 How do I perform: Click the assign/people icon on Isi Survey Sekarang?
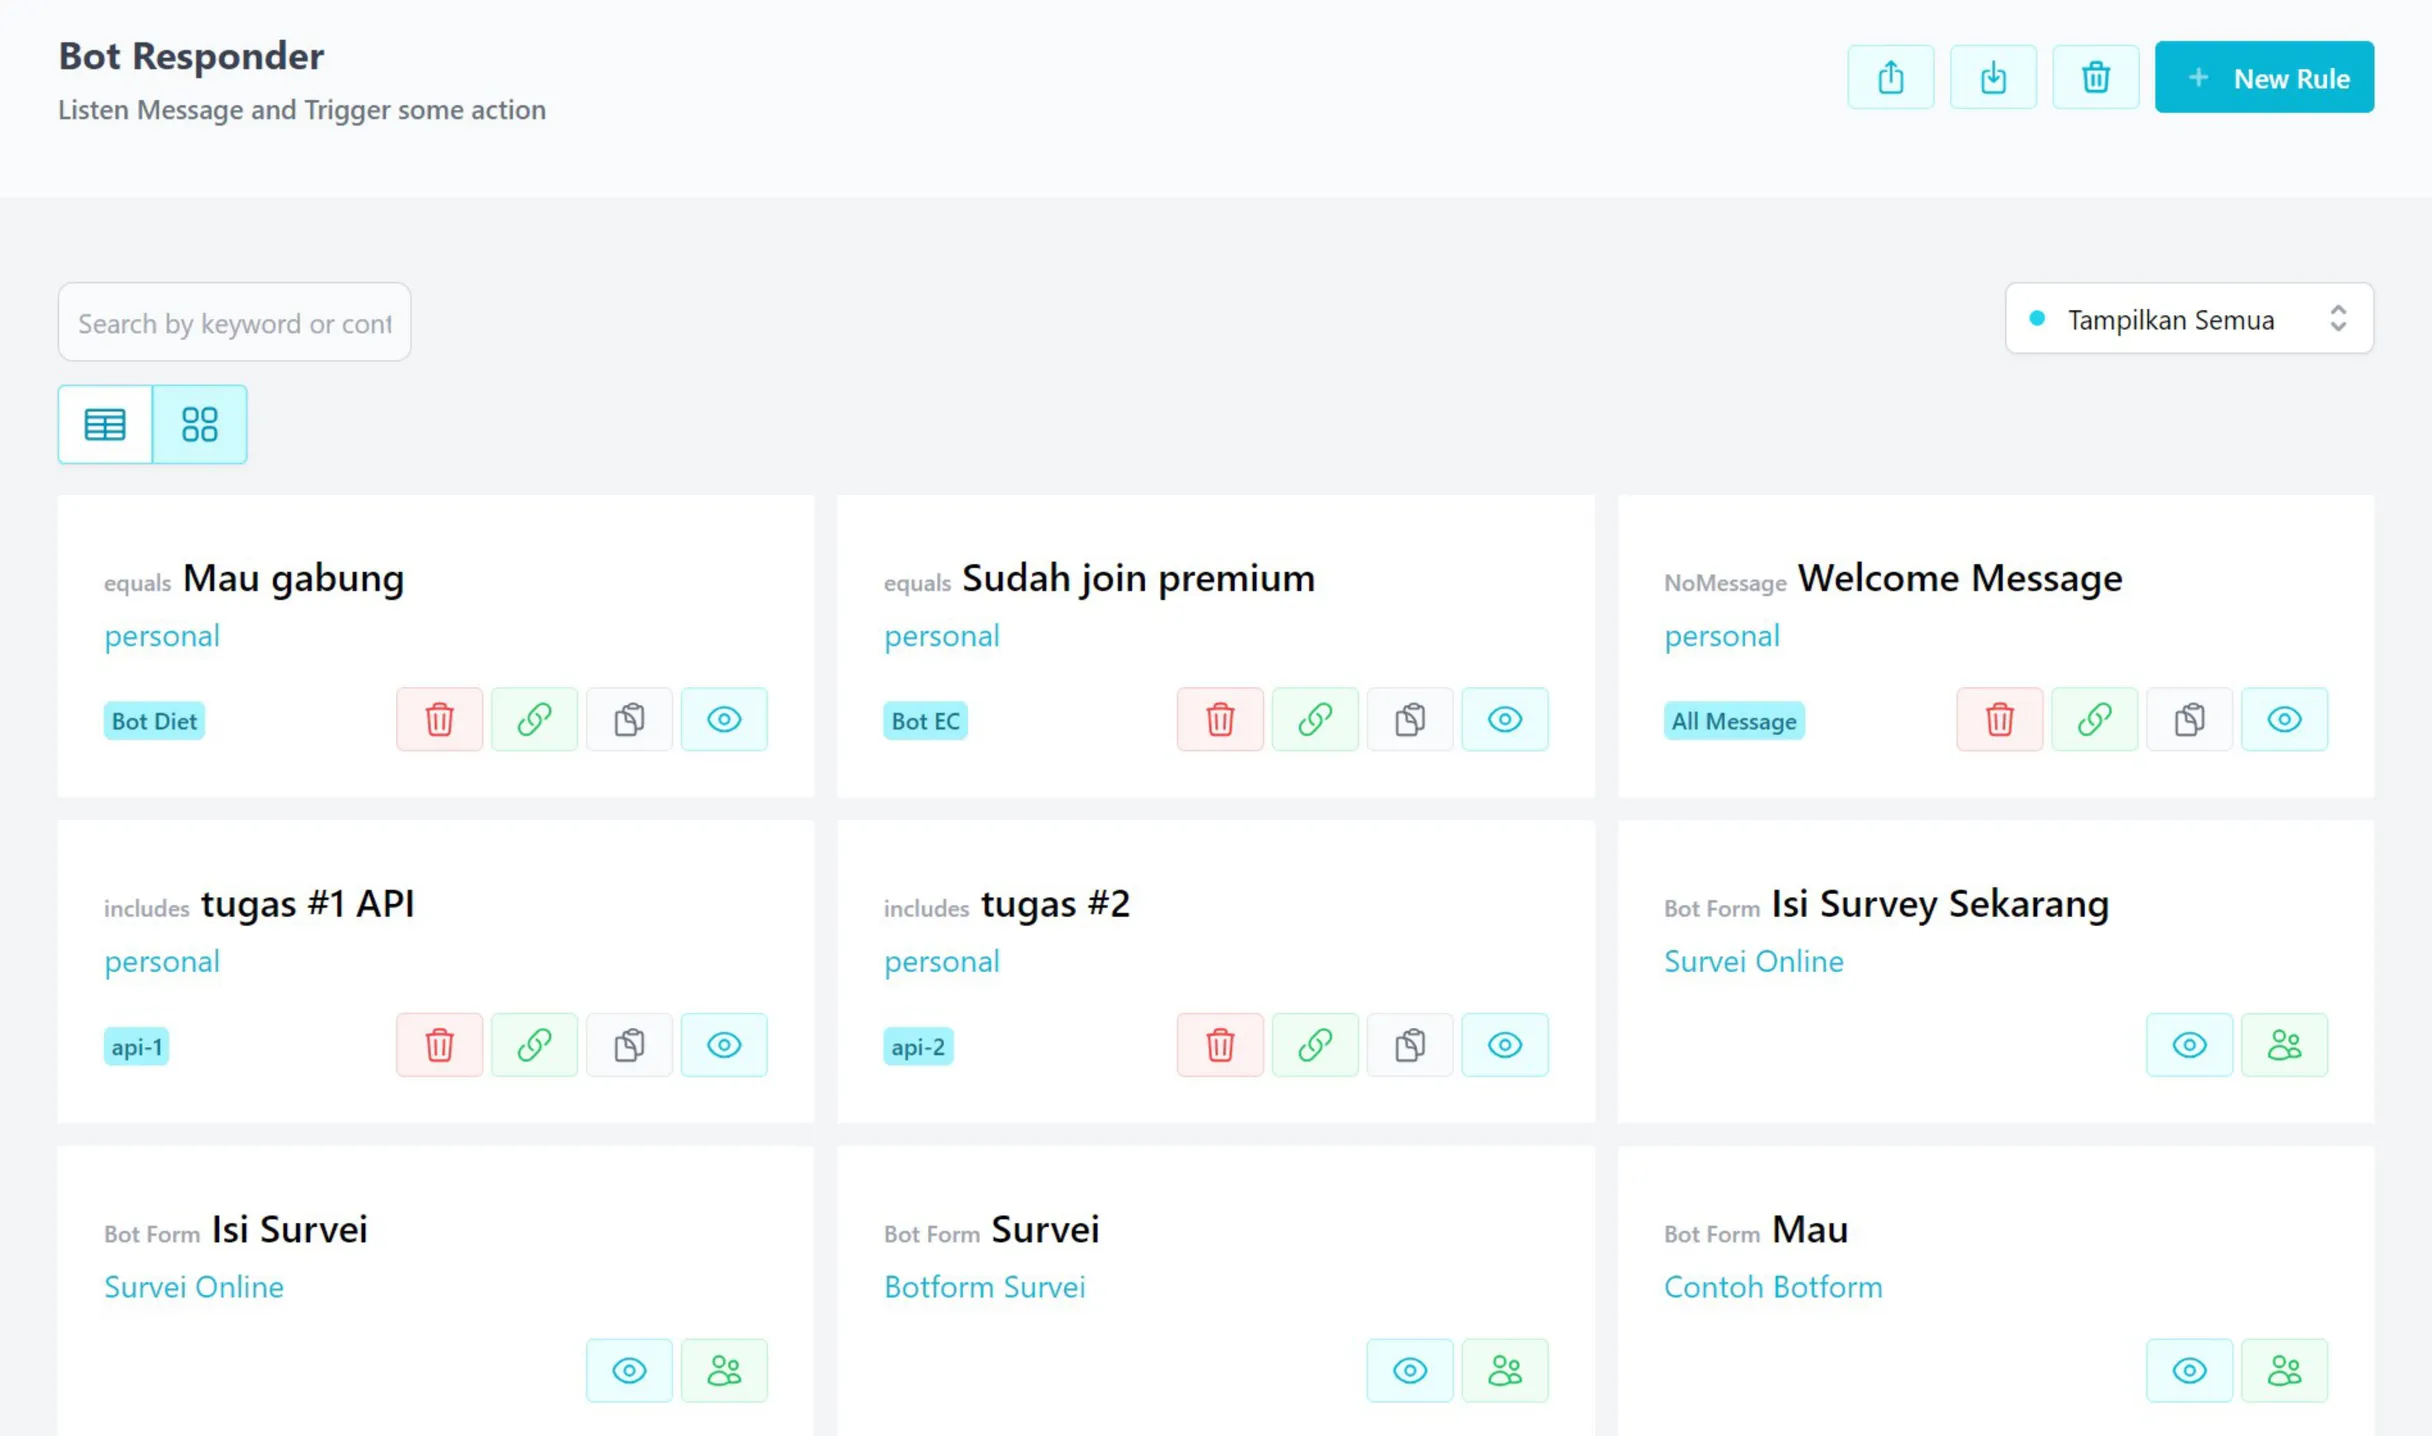coord(2285,1045)
